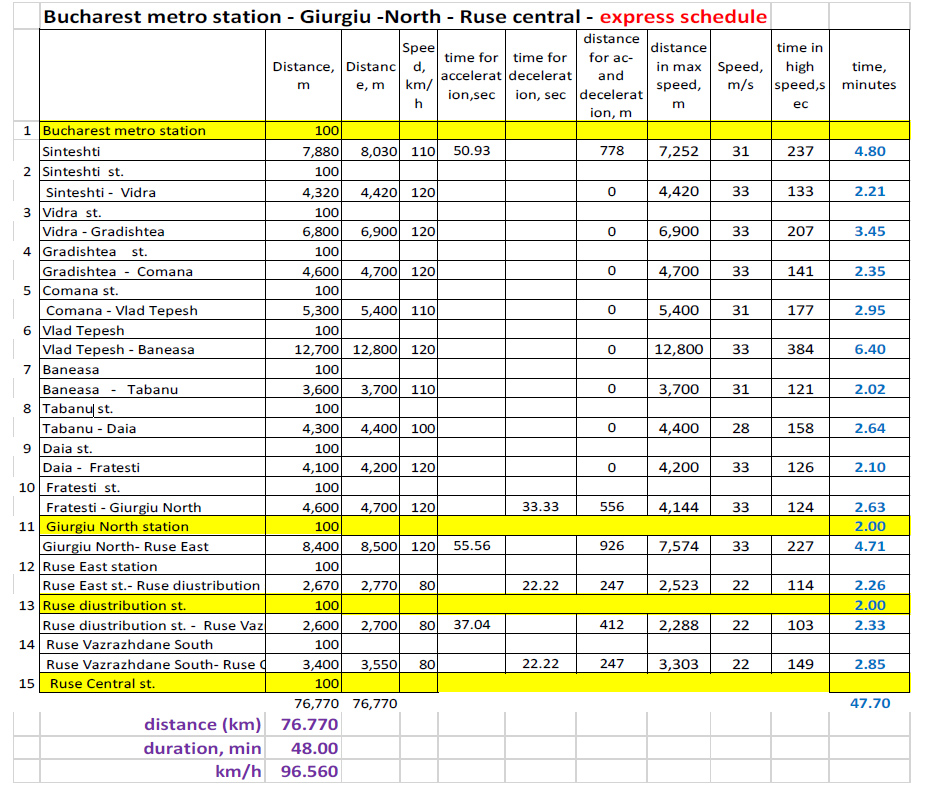Image resolution: width=926 pixels, height=794 pixels.
Task: Select the yellow 'Ruse Central st.' cell
Action: coord(103,684)
